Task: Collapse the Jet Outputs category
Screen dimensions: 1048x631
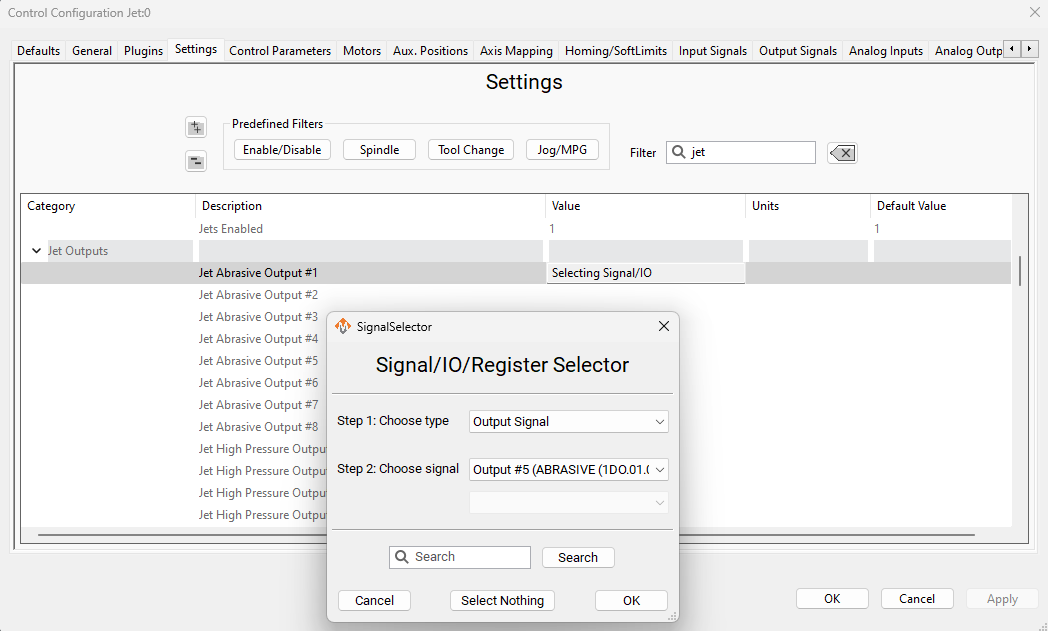Action: click(x=37, y=251)
